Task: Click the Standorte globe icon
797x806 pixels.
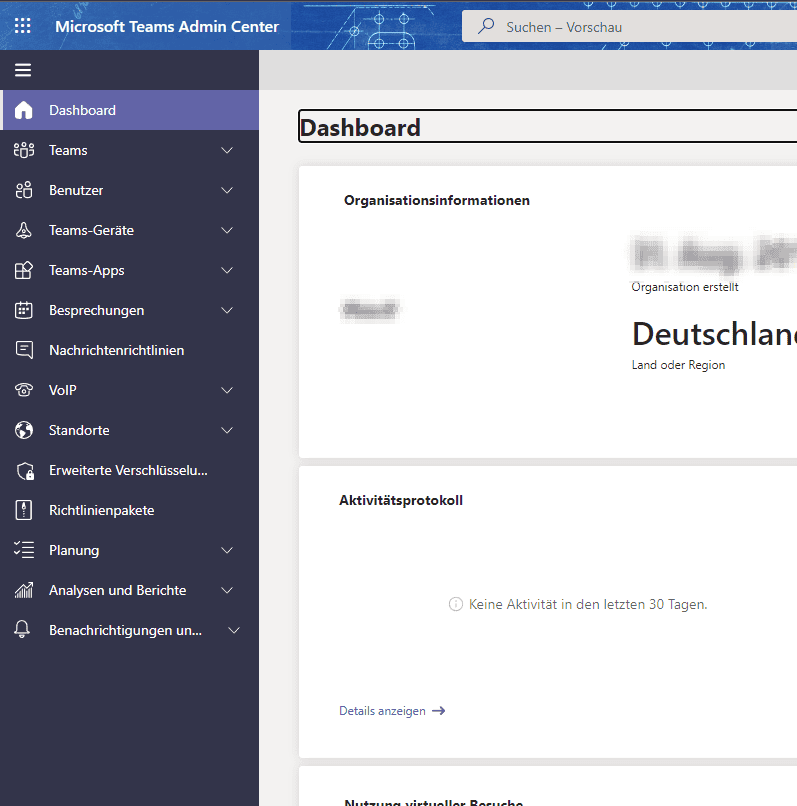Action: coord(24,430)
